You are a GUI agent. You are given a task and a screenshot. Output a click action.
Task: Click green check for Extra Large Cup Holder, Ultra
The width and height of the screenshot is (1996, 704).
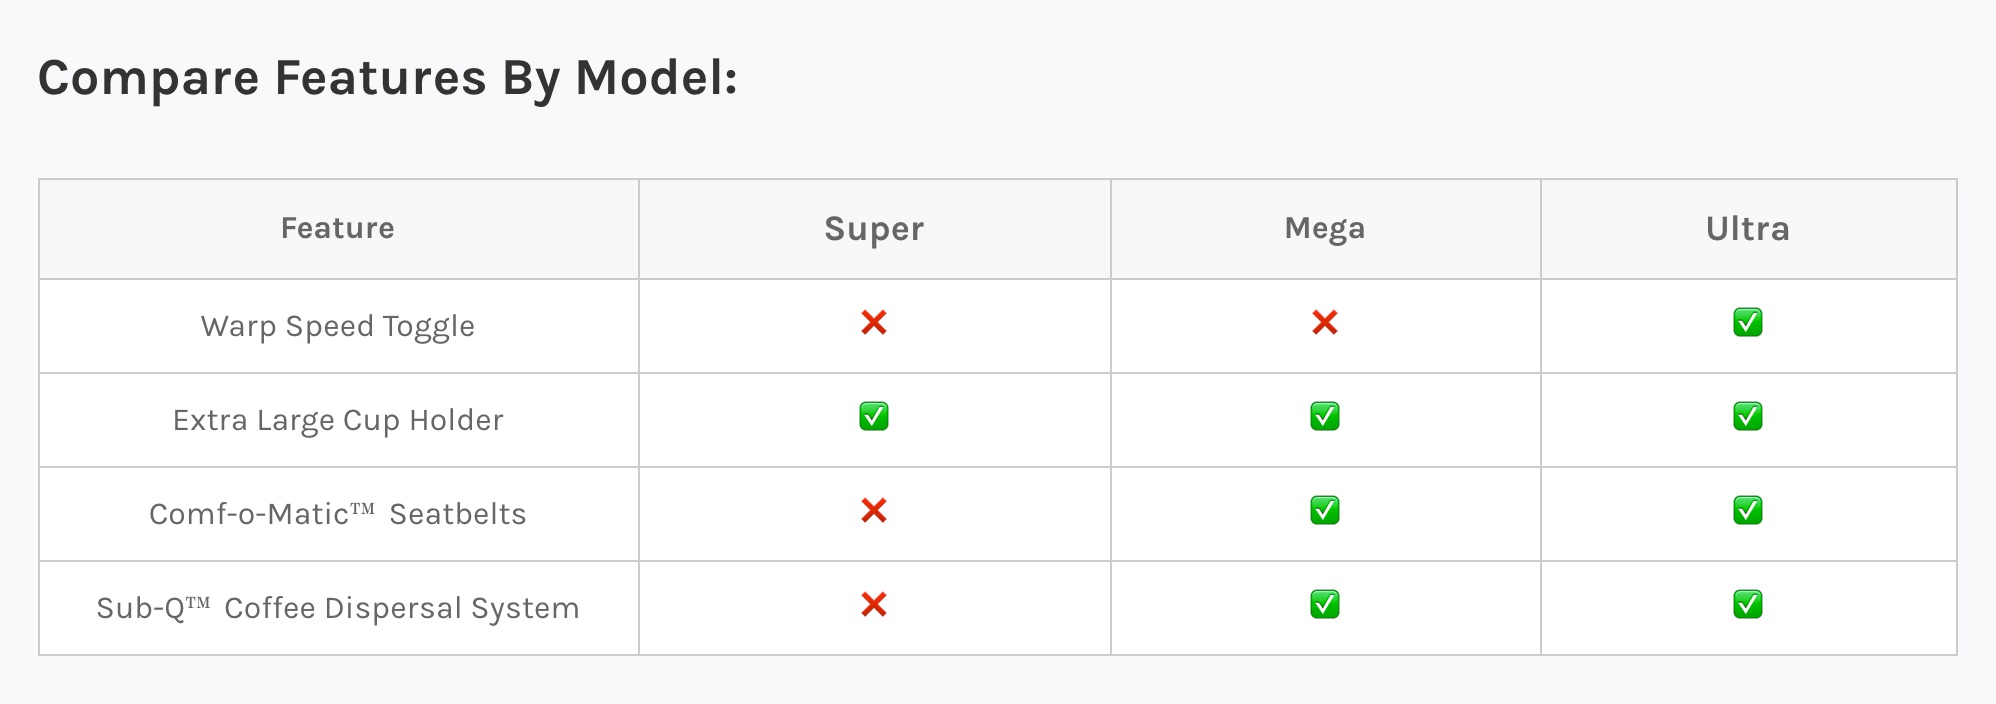tap(1748, 417)
